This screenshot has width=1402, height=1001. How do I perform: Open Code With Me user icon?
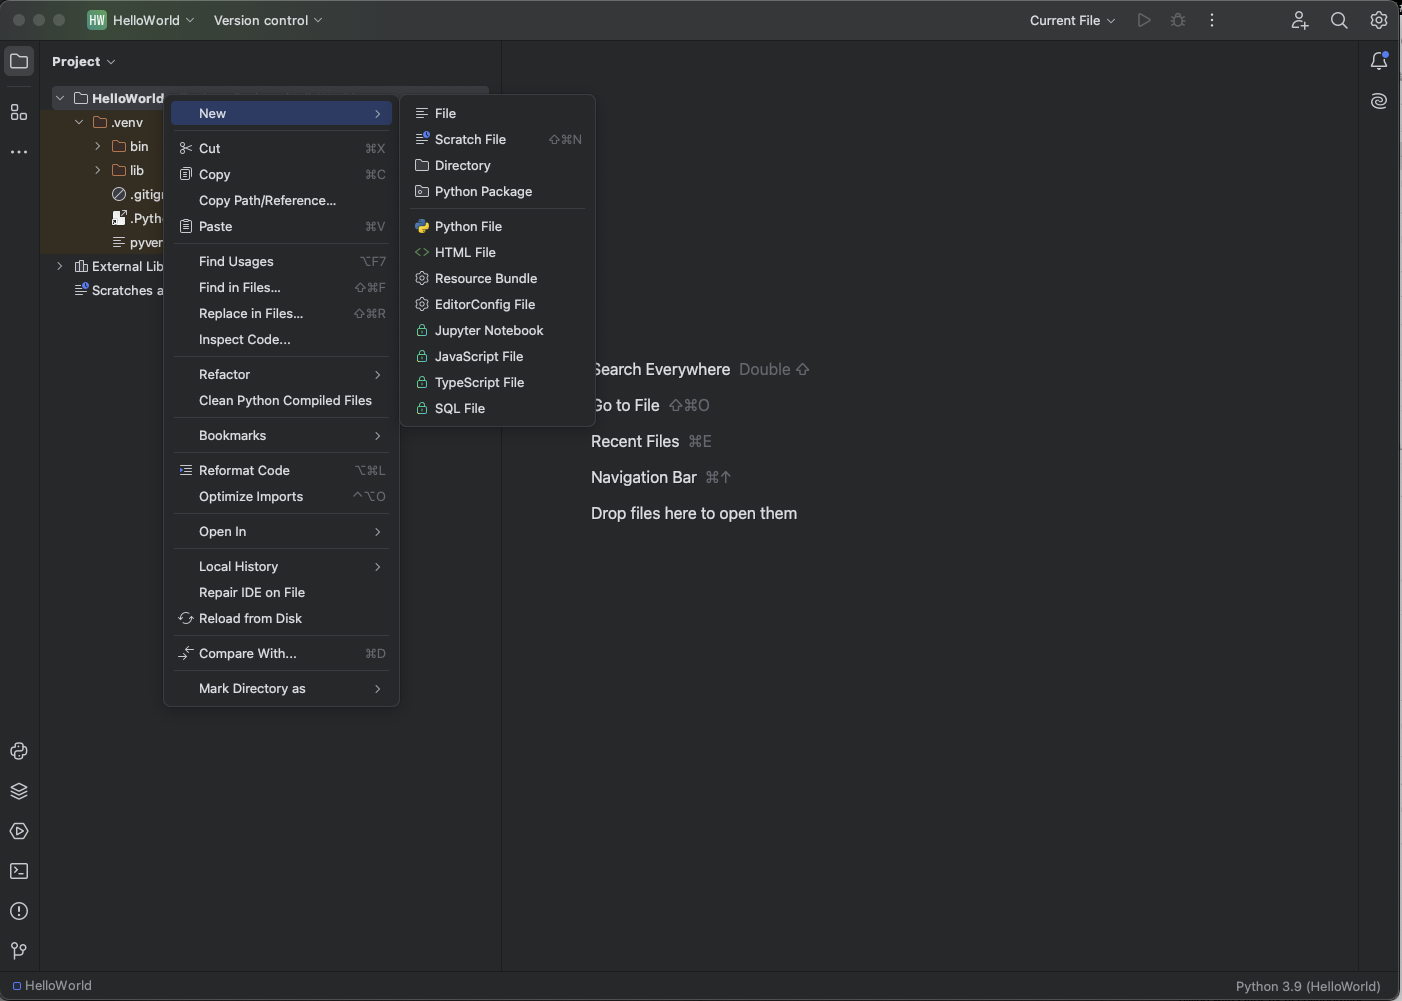[x=1299, y=20]
